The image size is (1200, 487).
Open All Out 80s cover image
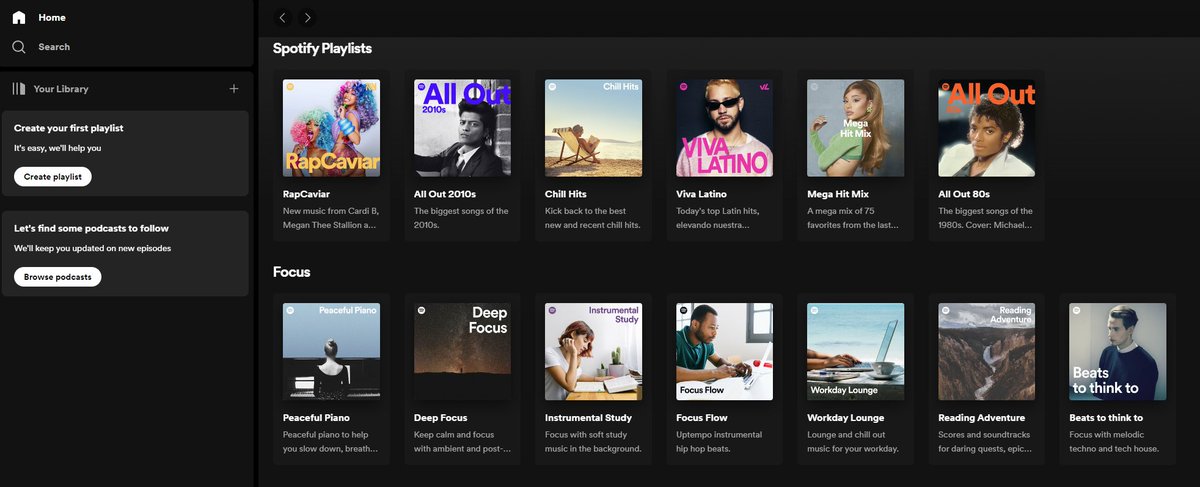tap(986, 128)
